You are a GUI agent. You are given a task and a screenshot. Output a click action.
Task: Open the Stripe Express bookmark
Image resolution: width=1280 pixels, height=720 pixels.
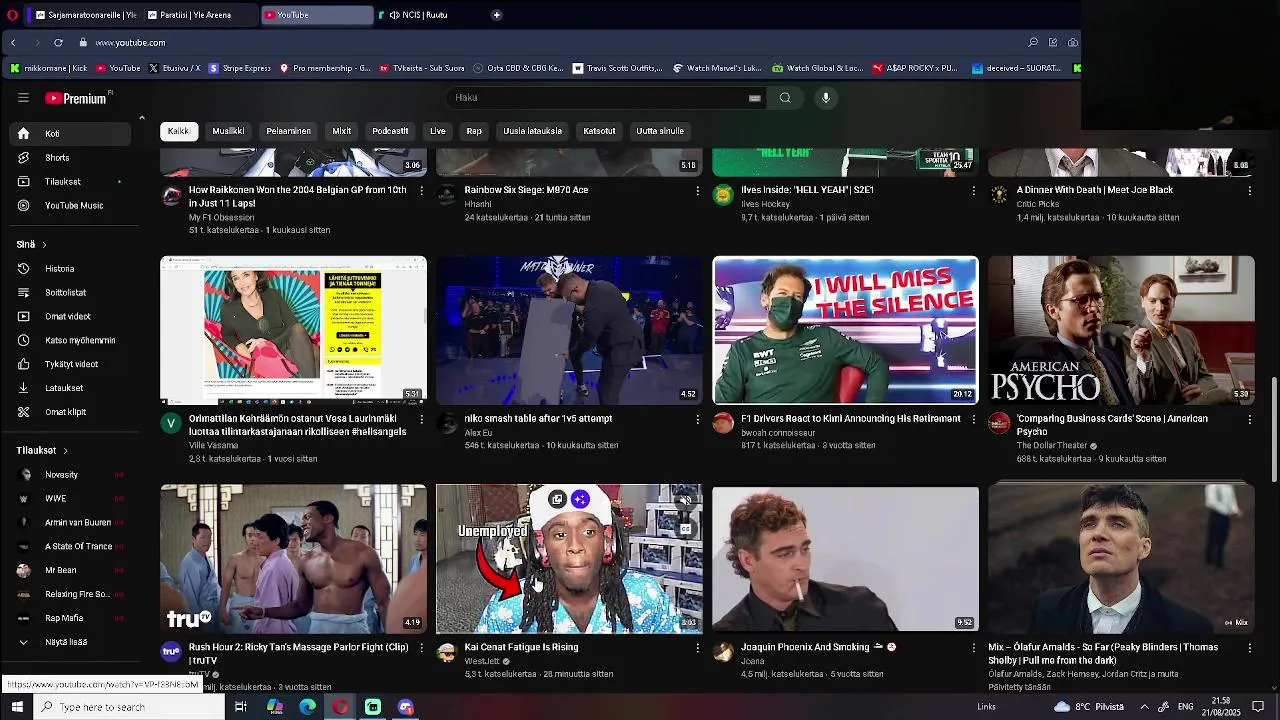238,69
